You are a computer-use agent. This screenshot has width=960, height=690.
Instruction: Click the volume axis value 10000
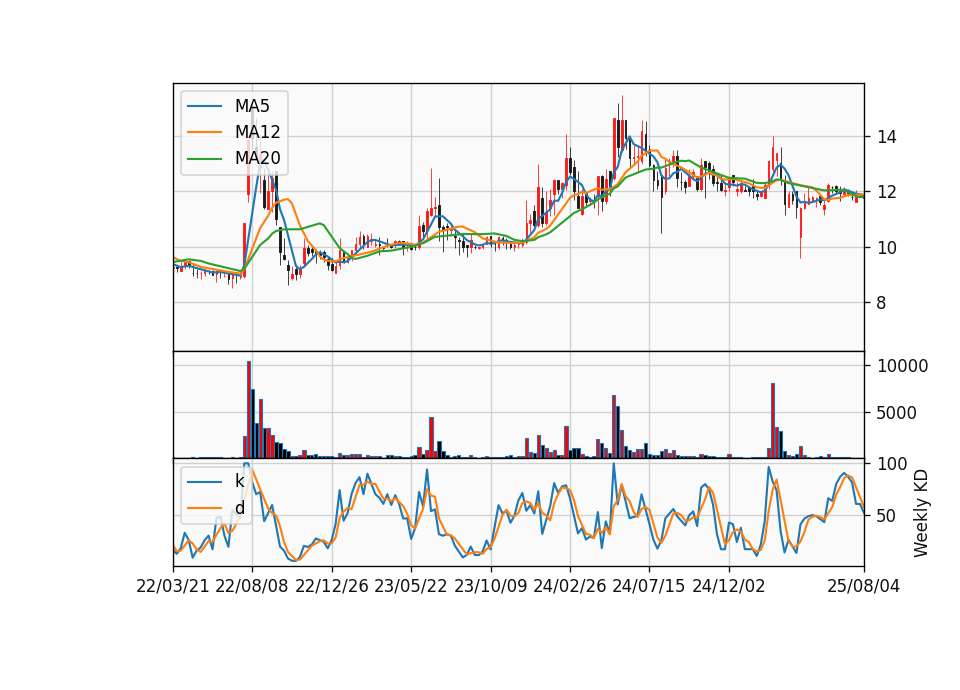pyautogui.click(x=902, y=366)
